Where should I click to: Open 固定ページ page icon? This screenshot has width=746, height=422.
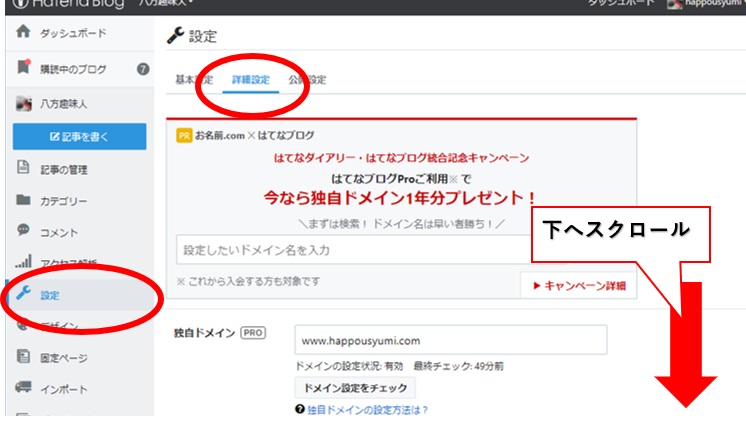(x=23, y=356)
